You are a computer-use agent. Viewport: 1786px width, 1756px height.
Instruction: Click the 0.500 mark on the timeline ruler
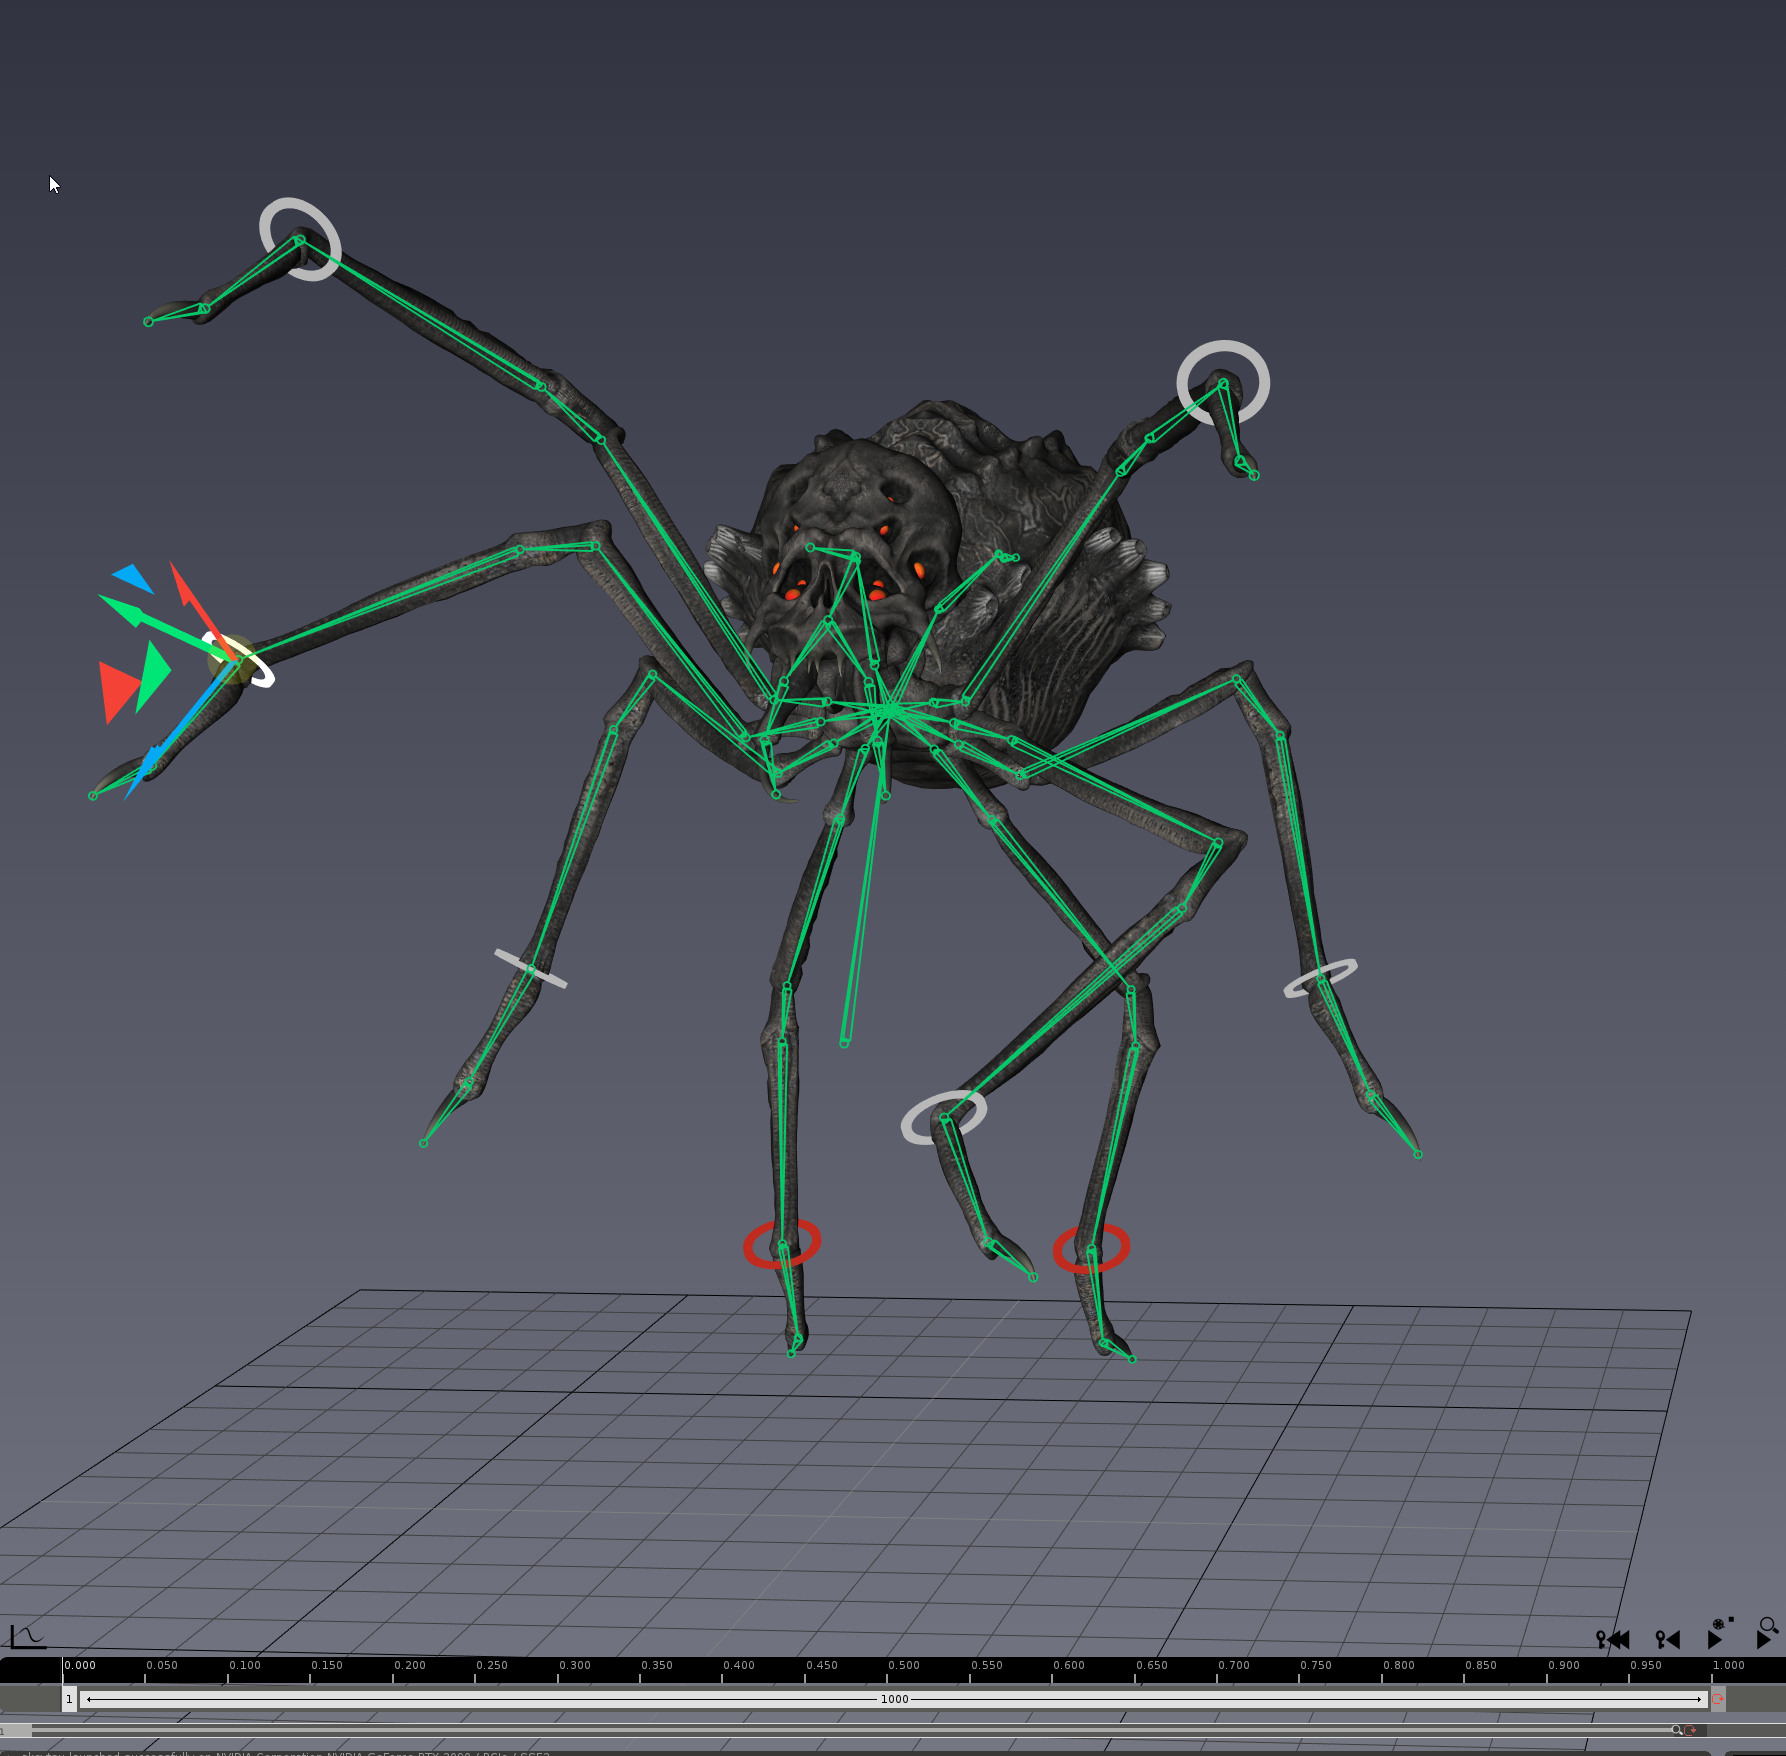coord(903,1666)
